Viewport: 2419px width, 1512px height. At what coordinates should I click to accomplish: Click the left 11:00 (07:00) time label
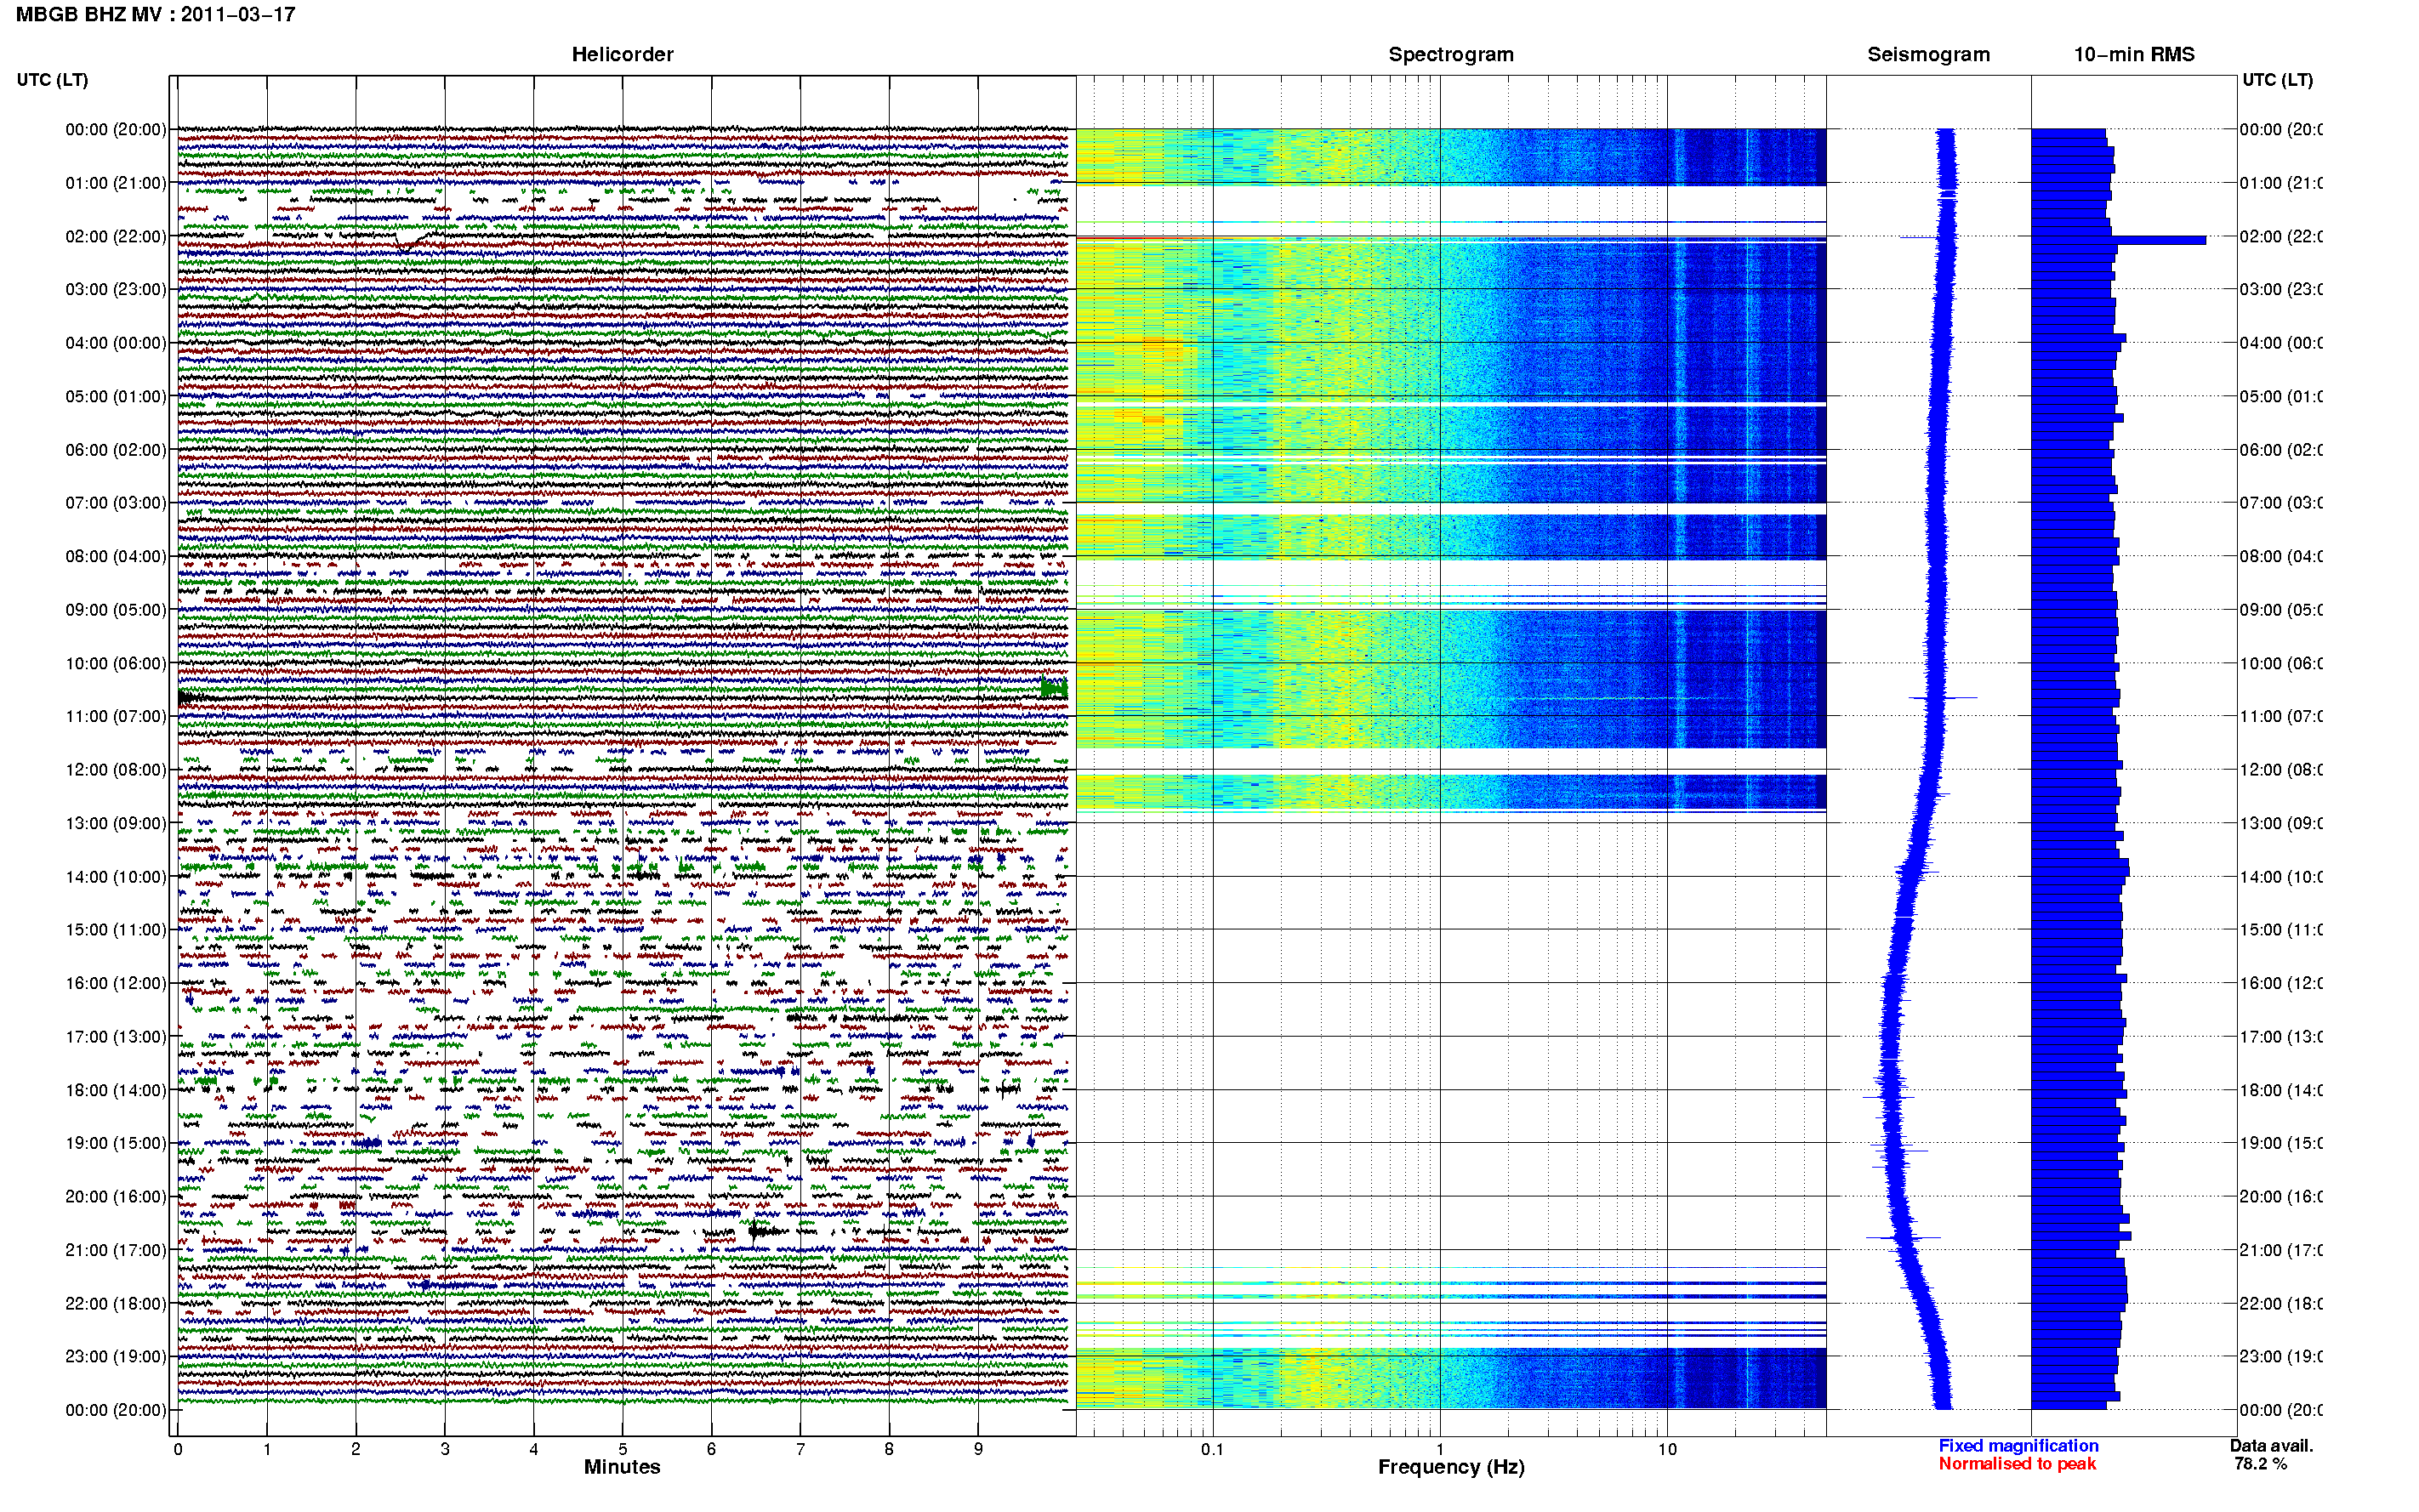click(x=116, y=717)
